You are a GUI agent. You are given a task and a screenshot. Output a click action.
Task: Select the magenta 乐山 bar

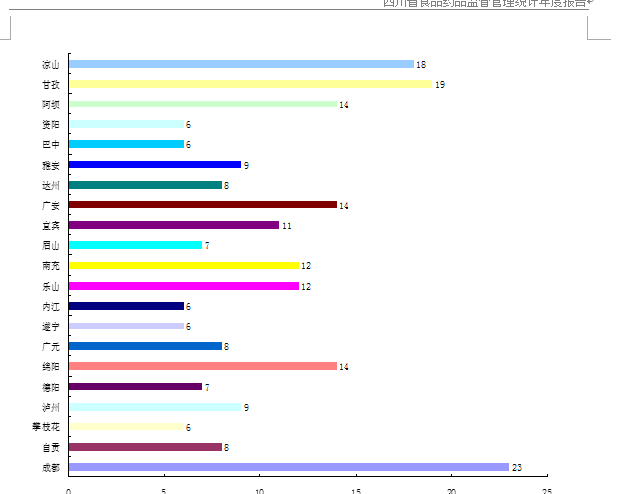click(x=183, y=286)
